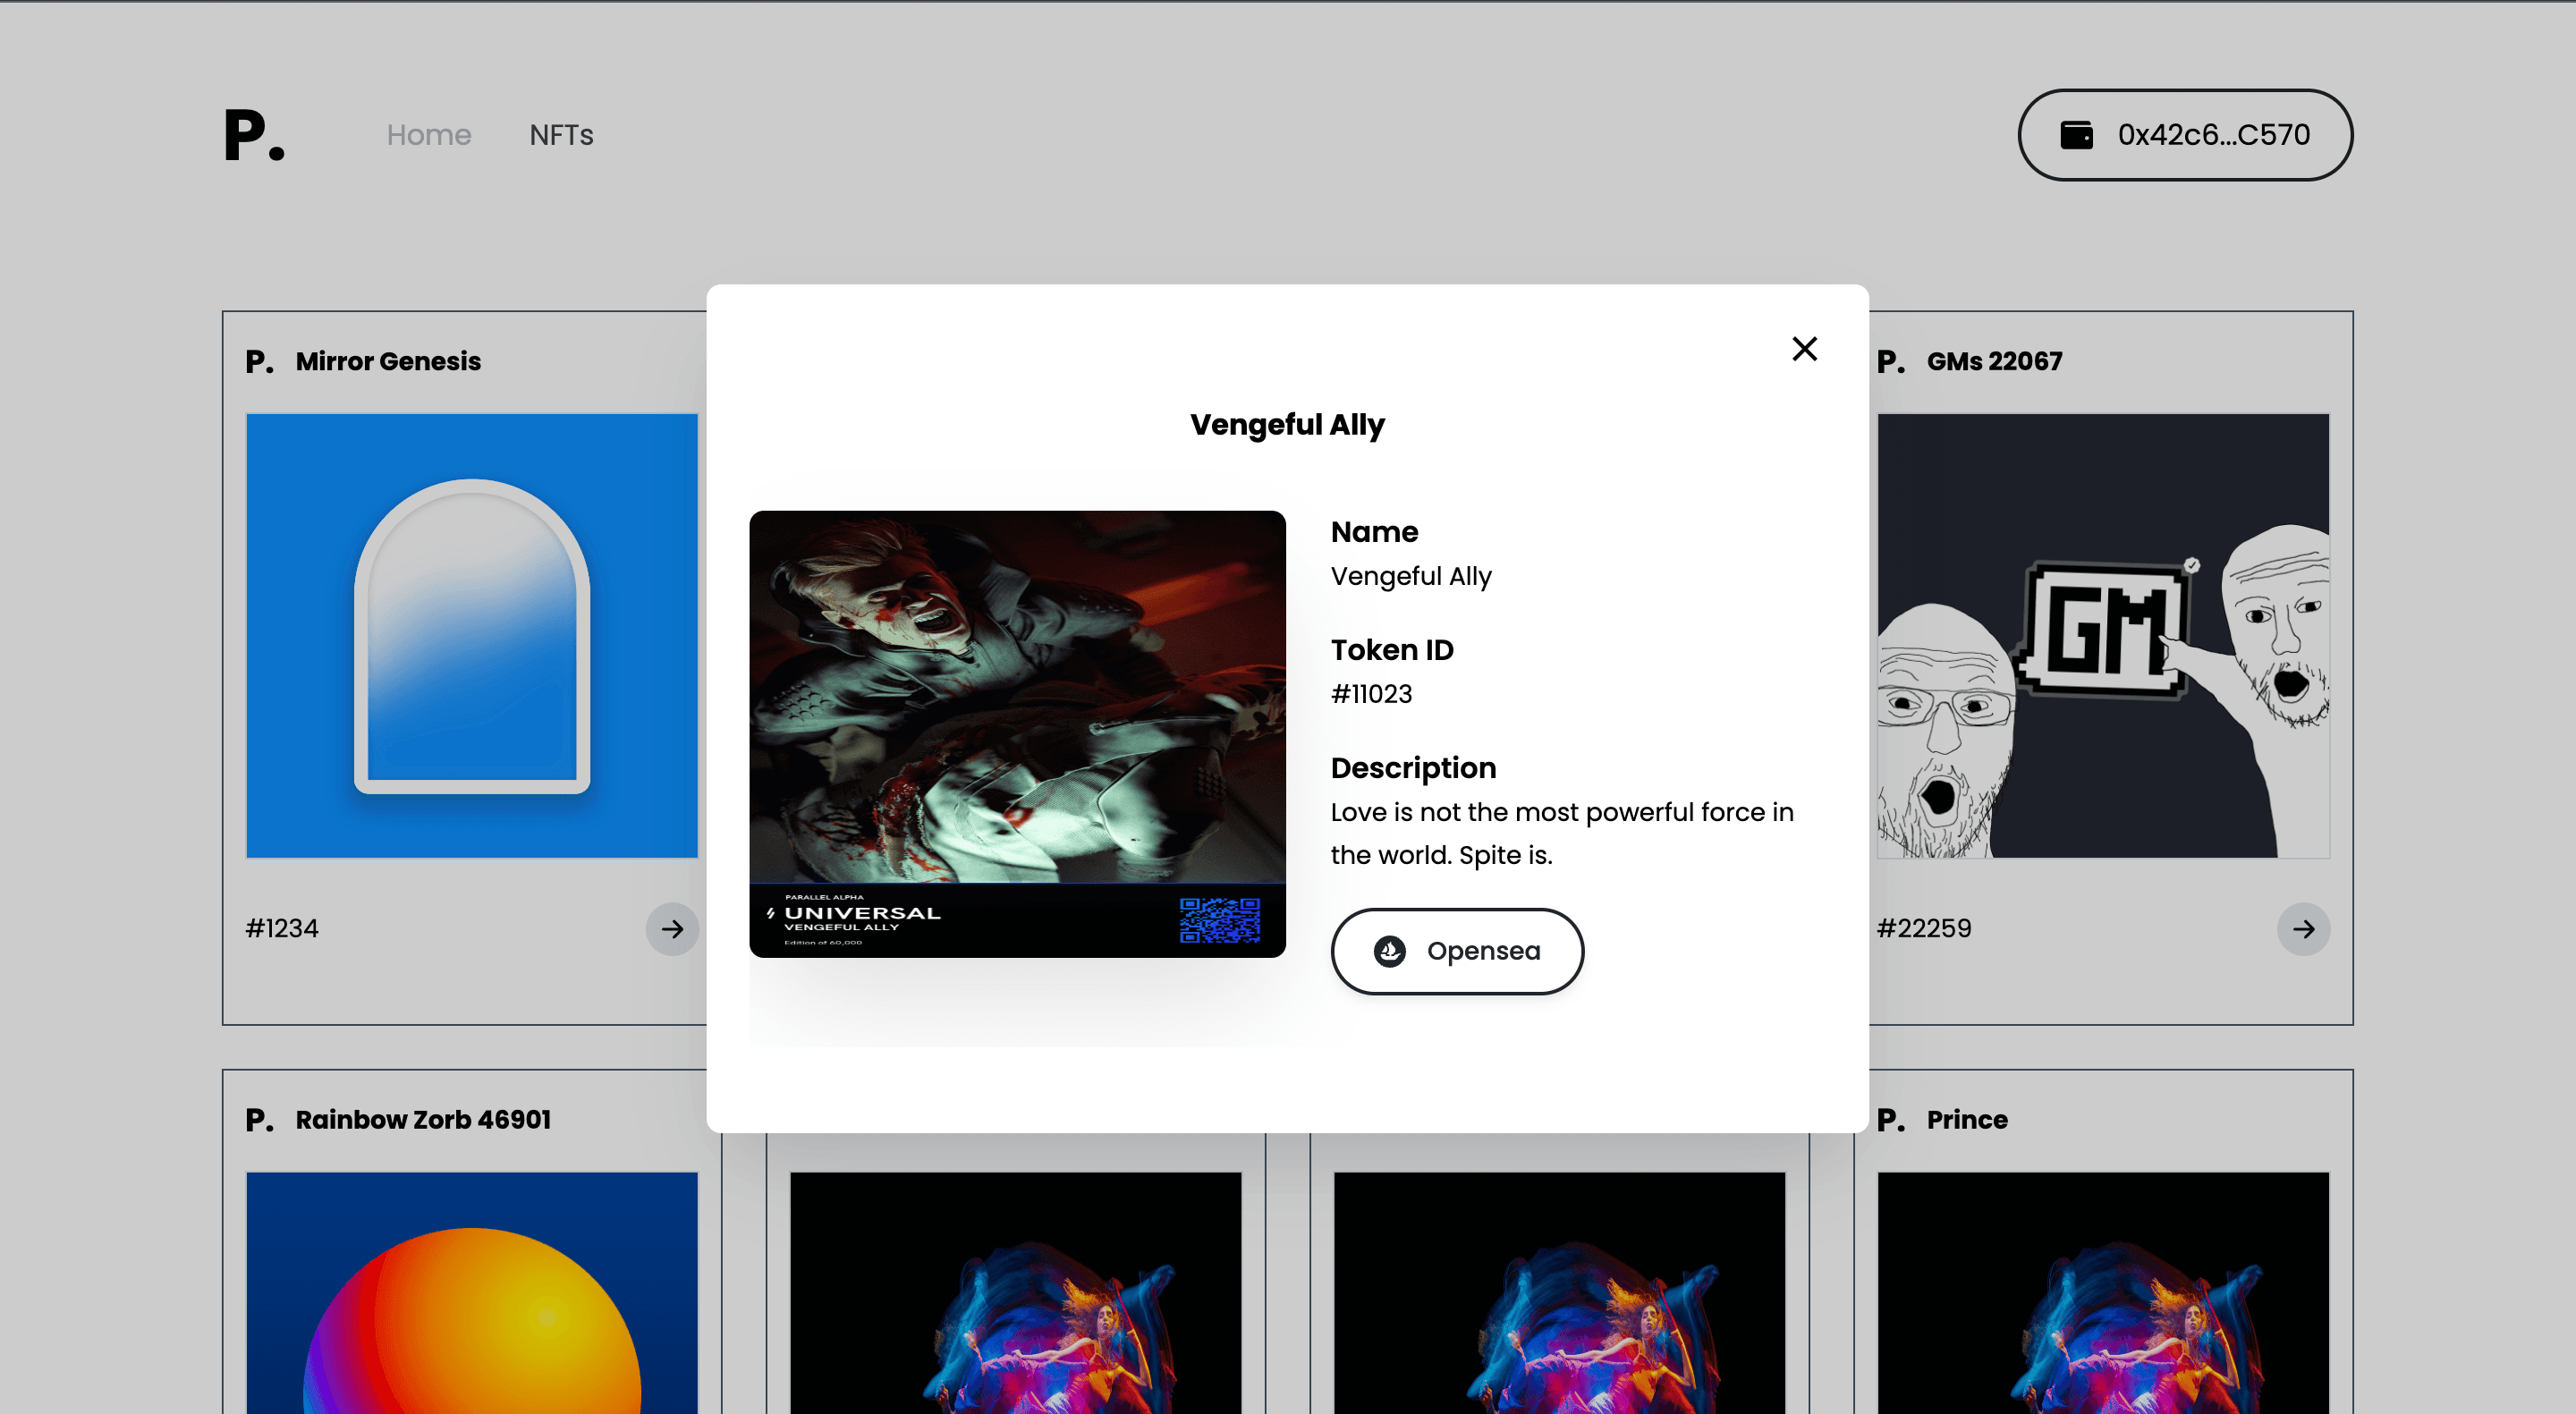
Task: Click the 'Name' field label
Action: click(1374, 532)
